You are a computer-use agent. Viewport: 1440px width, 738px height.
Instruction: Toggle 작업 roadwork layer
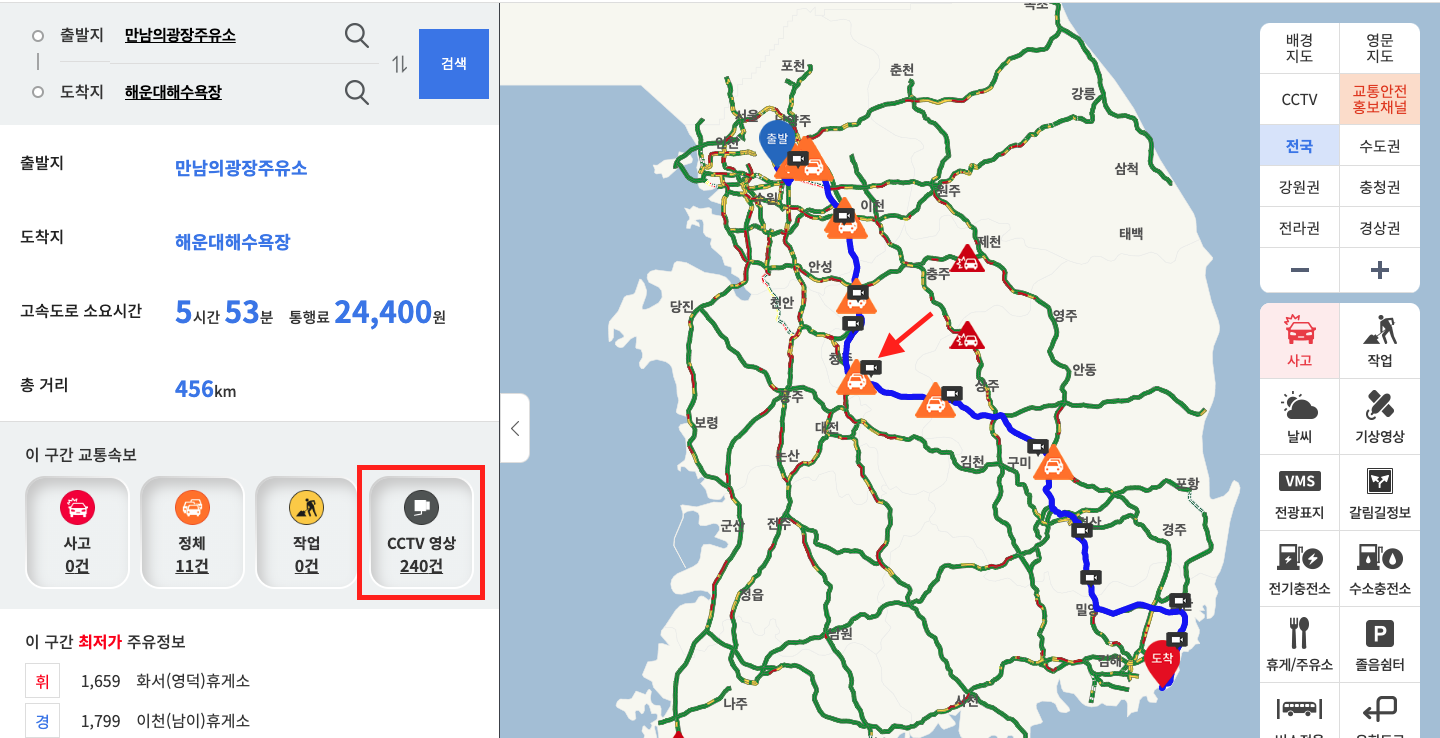pos(1380,341)
